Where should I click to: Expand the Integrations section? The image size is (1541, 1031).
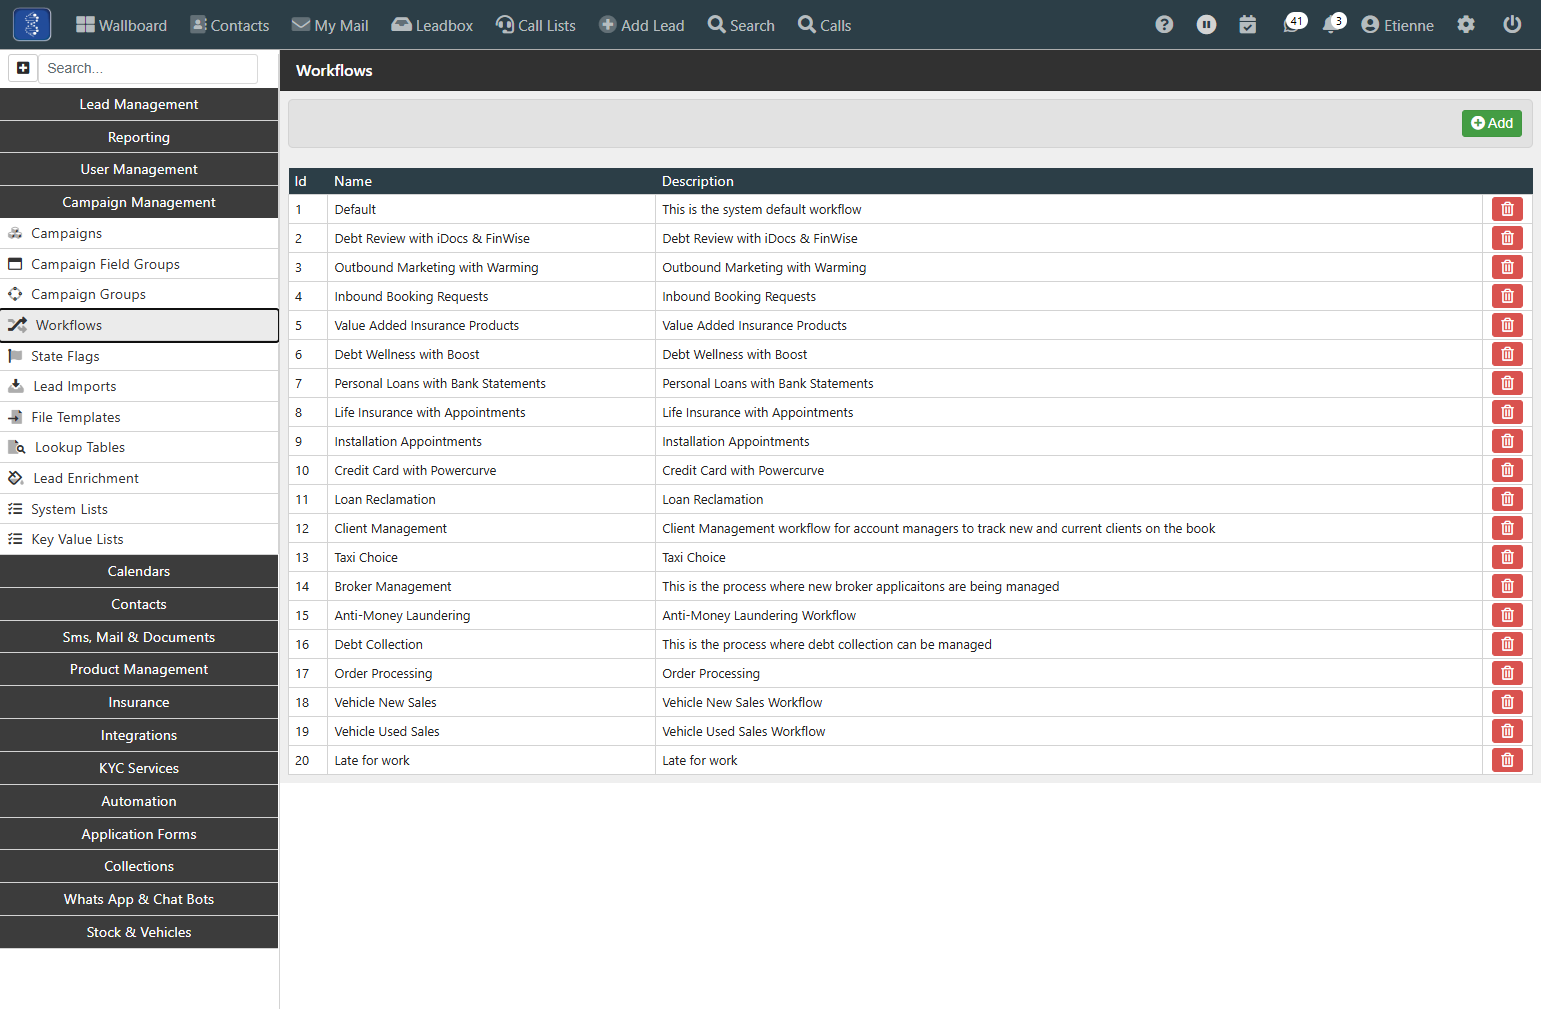(139, 735)
